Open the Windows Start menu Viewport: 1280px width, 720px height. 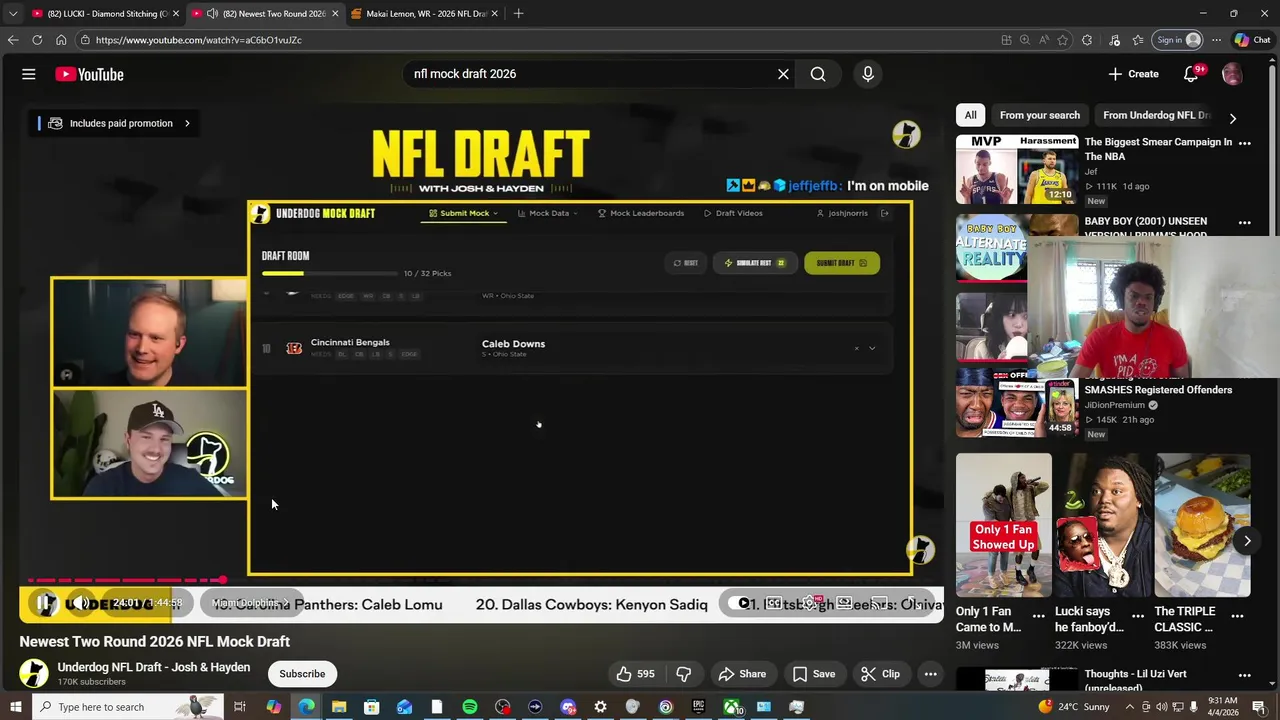15,707
